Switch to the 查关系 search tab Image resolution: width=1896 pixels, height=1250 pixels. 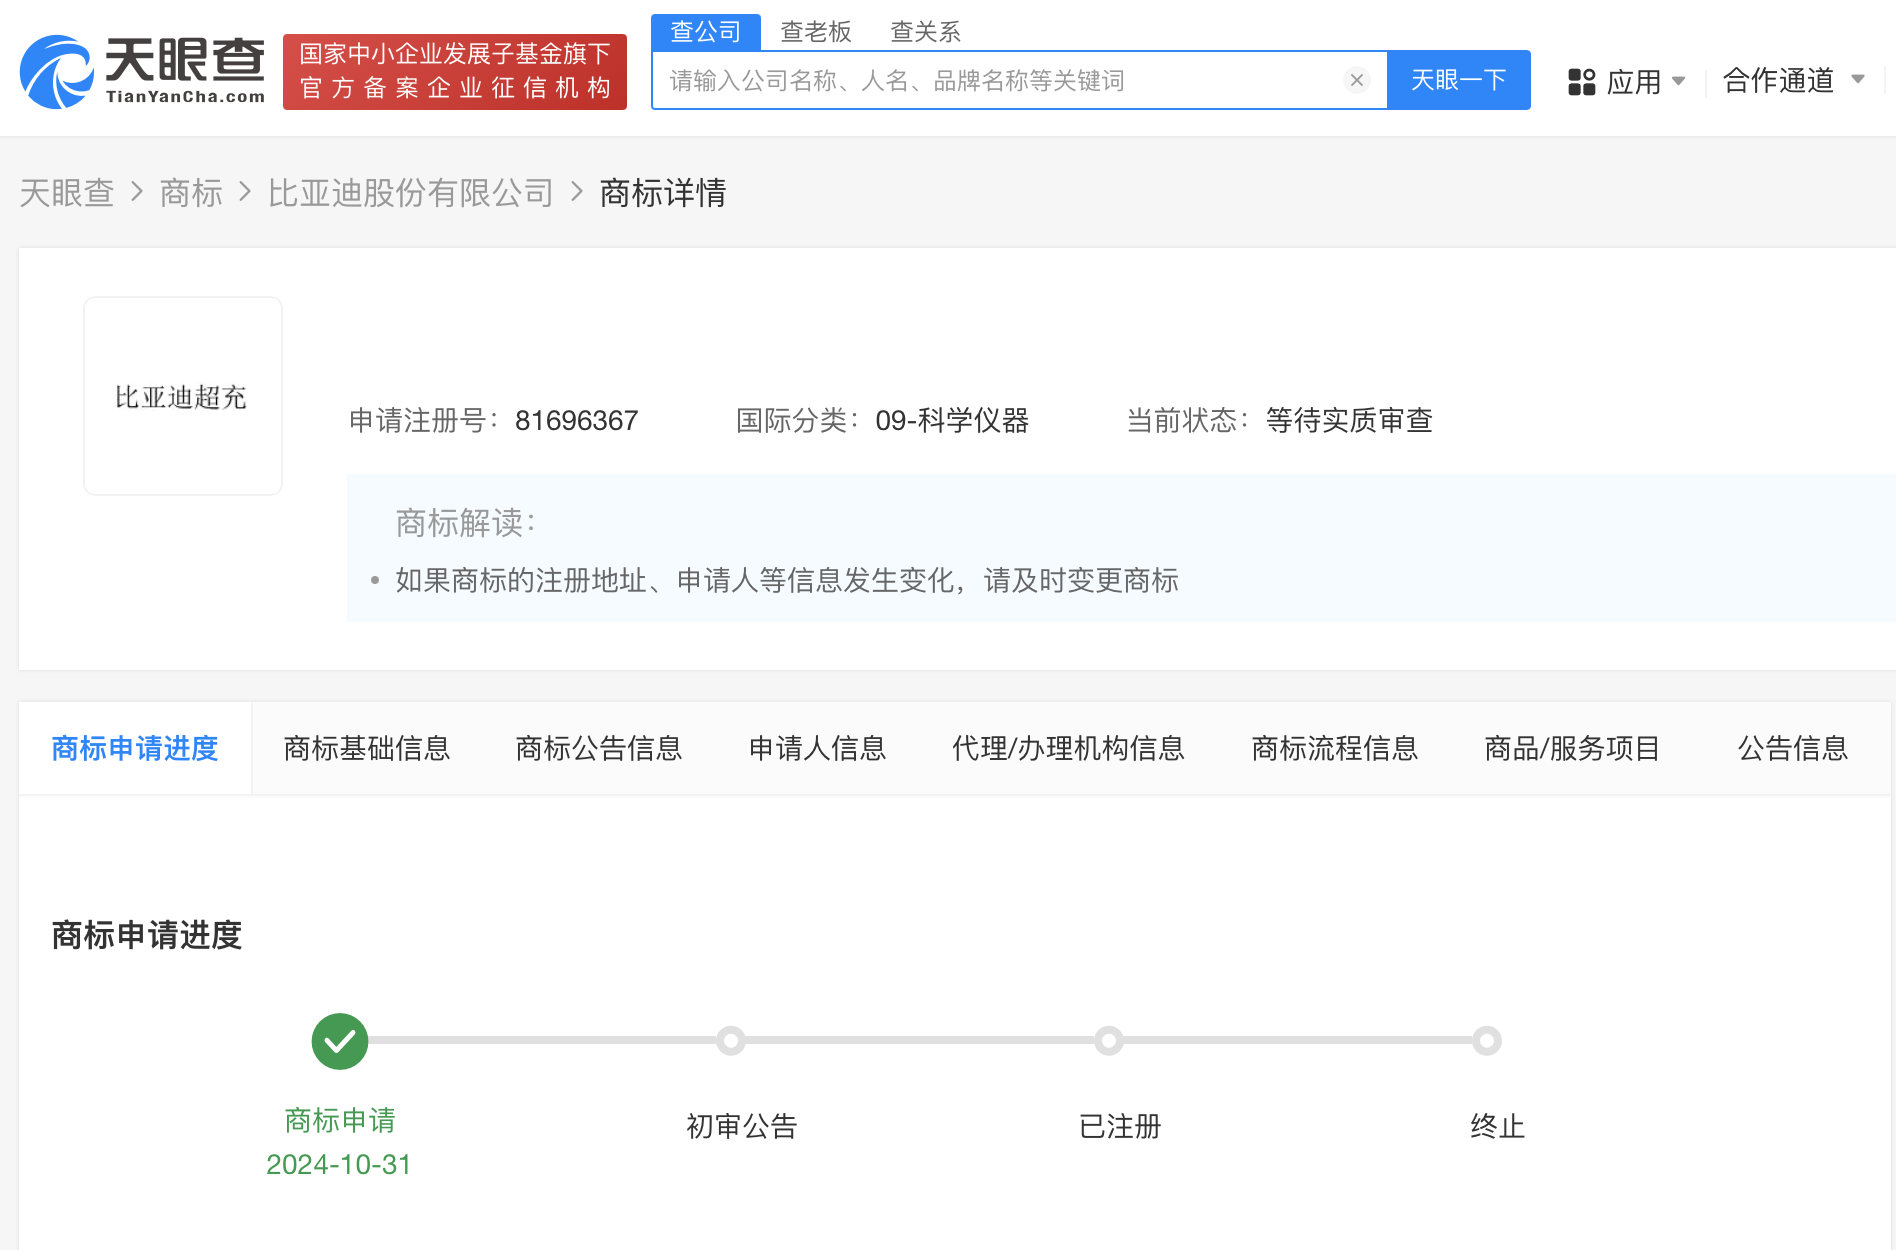point(925,32)
